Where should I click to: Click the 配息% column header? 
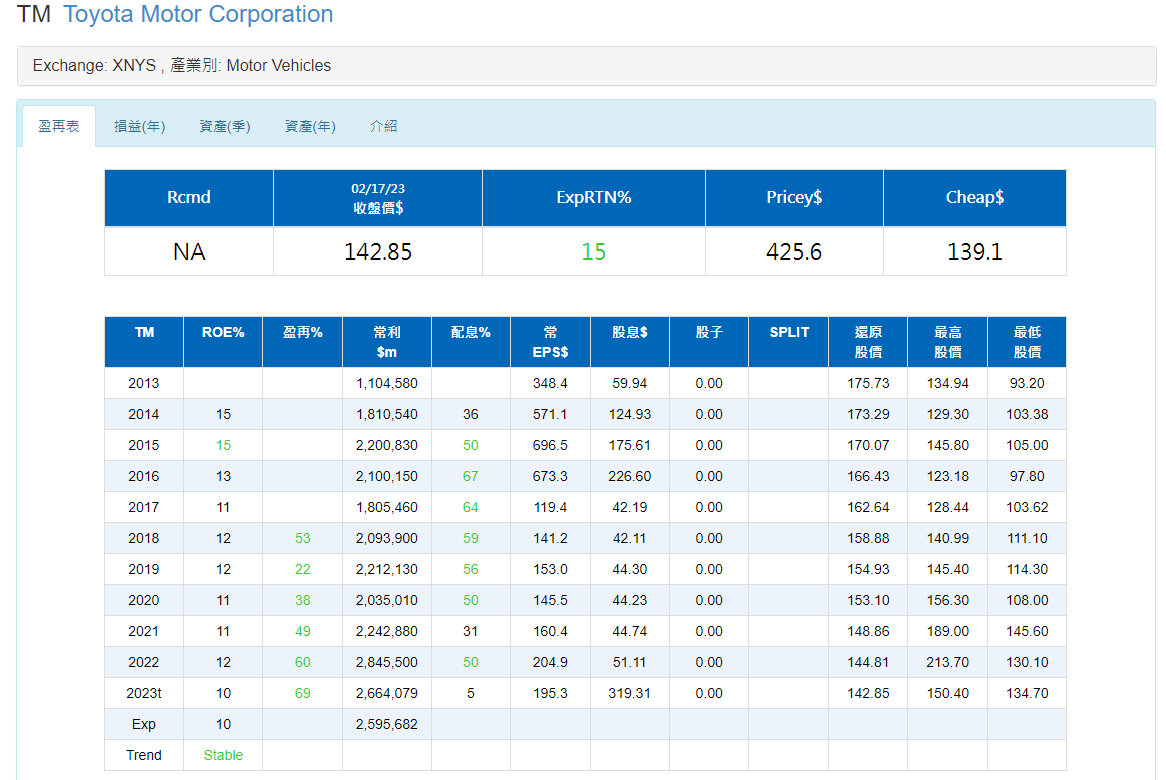471,342
